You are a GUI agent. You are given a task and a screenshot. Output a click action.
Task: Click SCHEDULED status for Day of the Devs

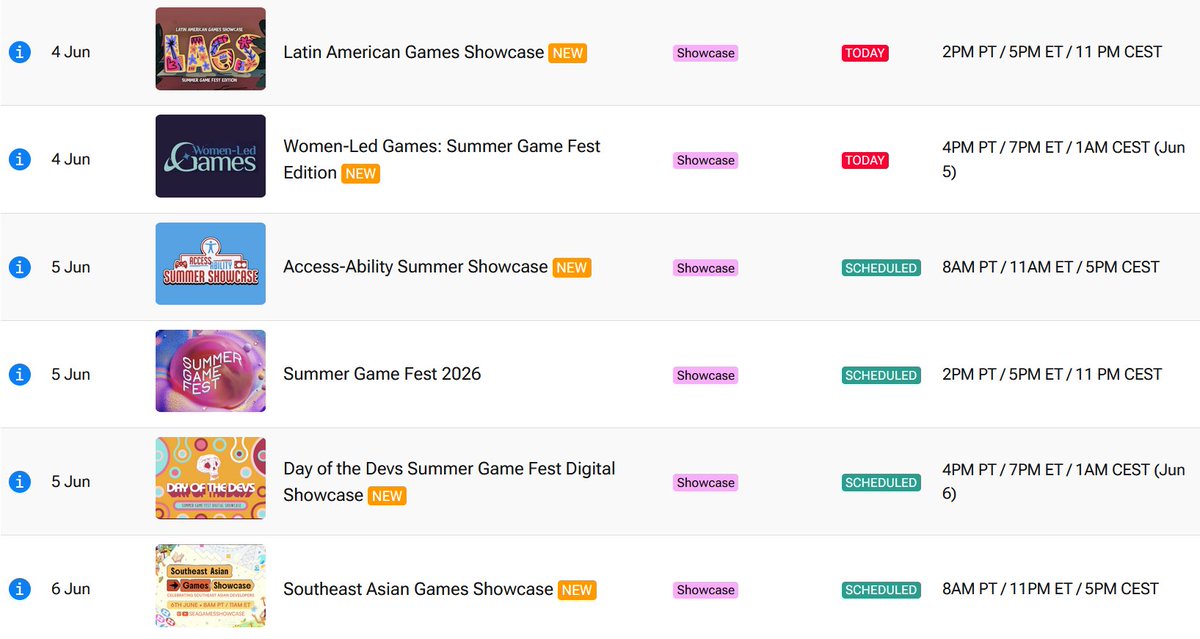[x=881, y=482]
